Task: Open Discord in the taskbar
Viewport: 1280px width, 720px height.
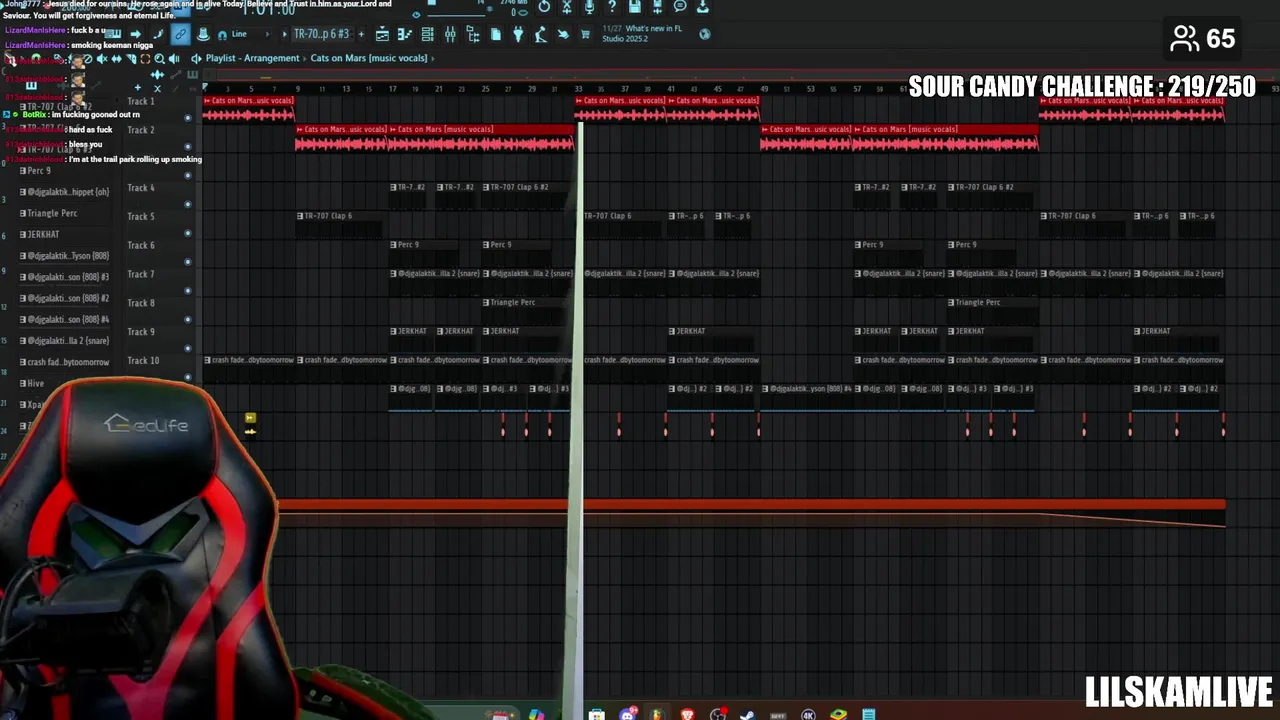Action: click(x=629, y=714)
